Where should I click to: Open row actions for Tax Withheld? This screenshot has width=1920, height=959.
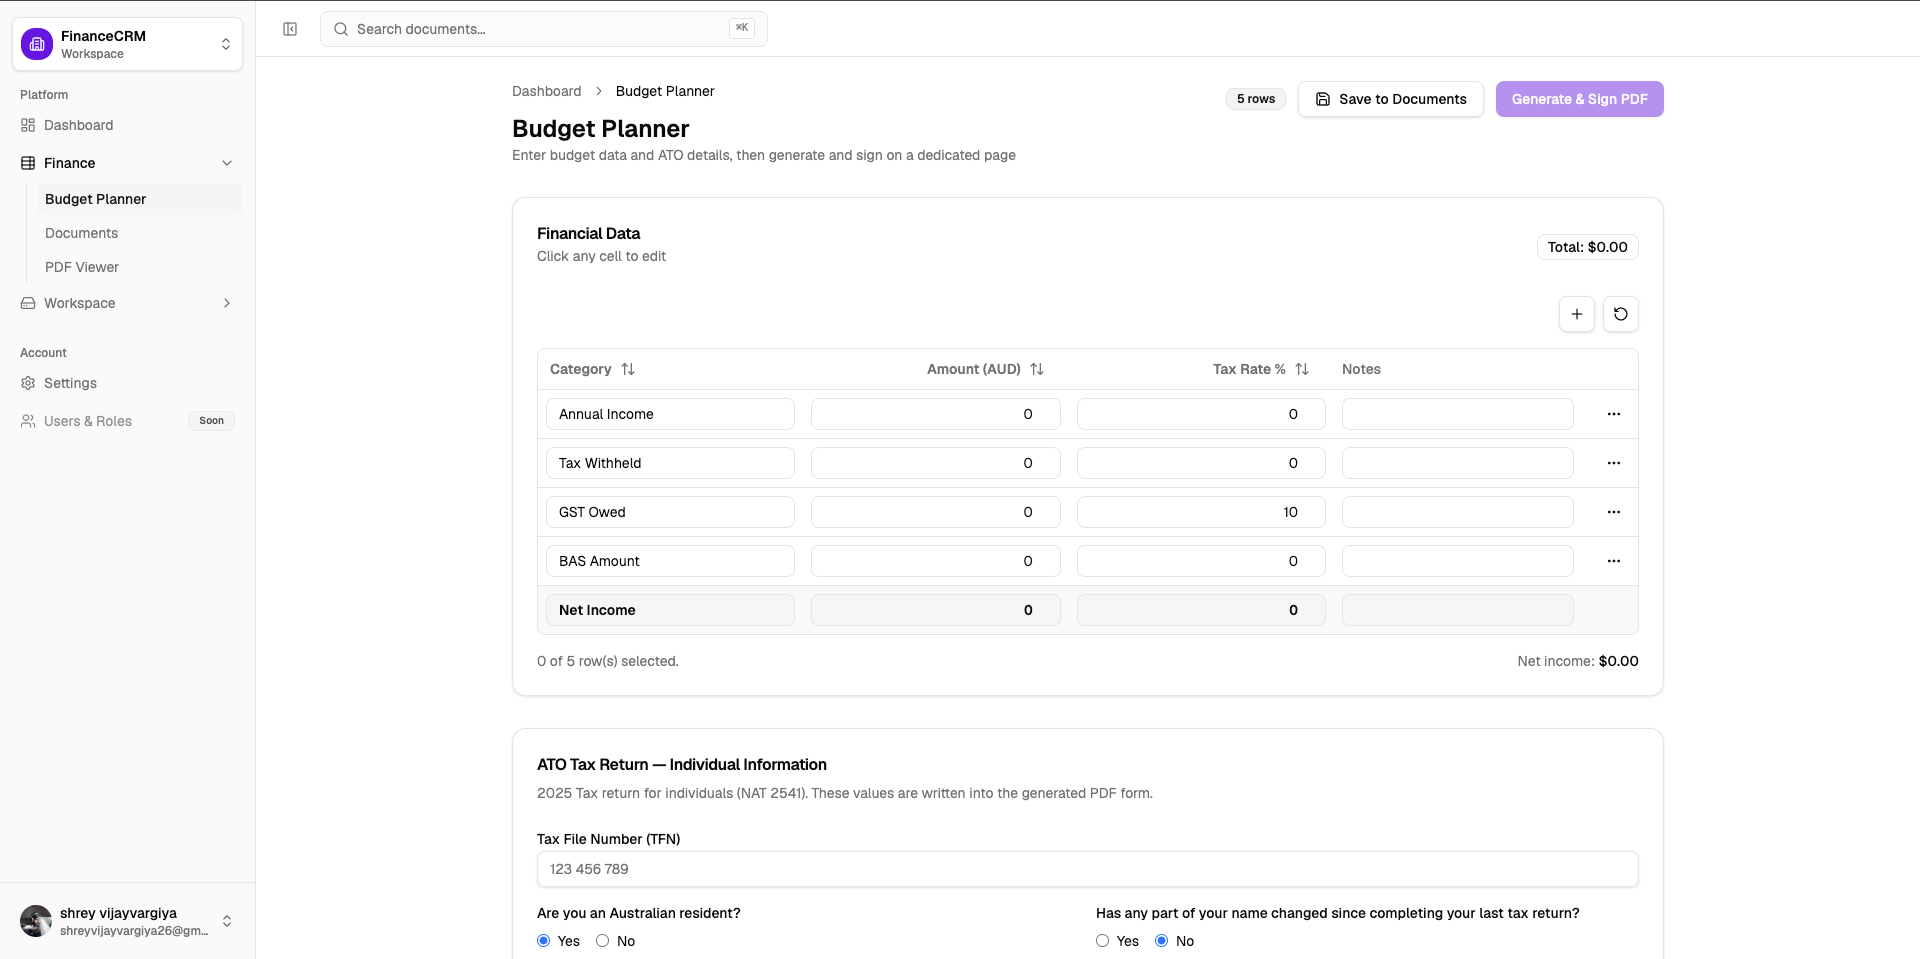point(1613,463)
